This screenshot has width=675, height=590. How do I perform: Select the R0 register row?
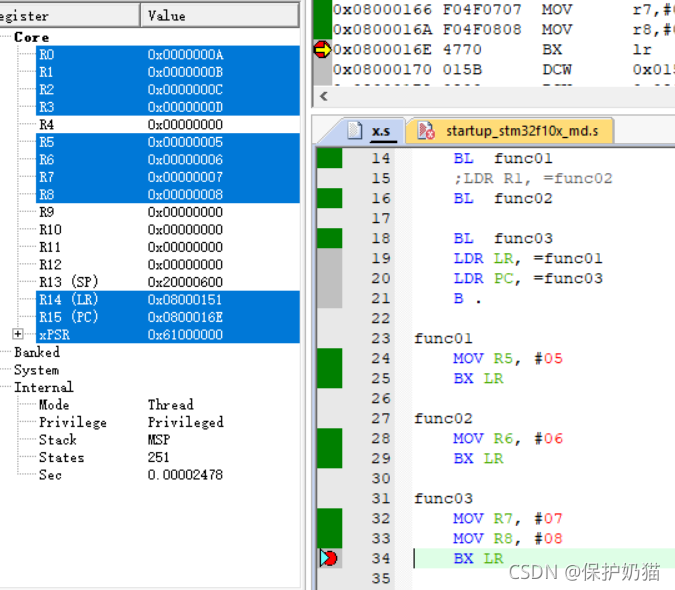(x=168, y=55)
